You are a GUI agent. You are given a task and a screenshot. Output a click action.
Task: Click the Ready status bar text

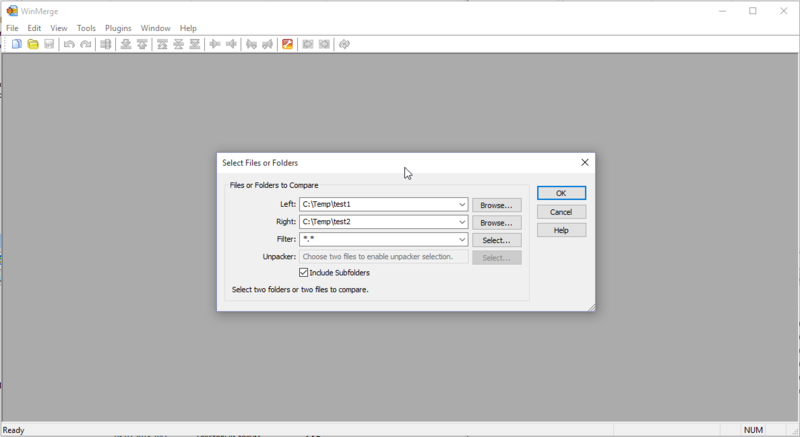(x=14, y=430)
